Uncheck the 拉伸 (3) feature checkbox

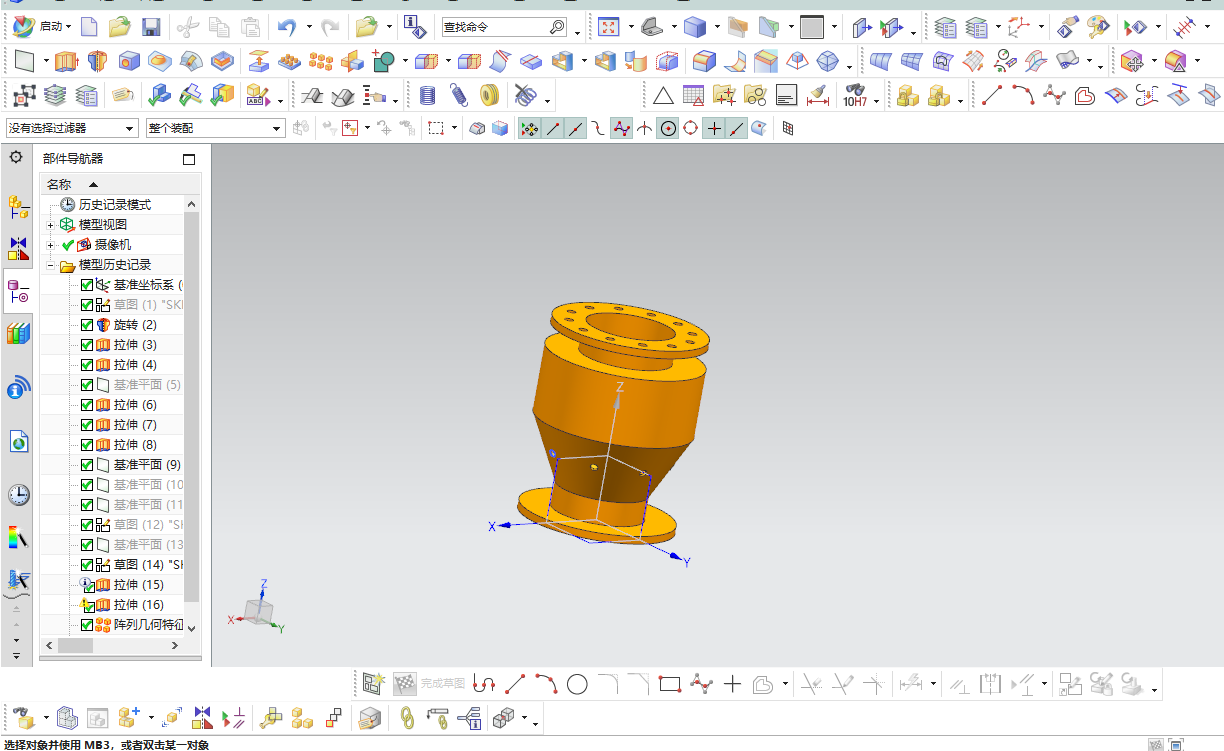(87, 345)
